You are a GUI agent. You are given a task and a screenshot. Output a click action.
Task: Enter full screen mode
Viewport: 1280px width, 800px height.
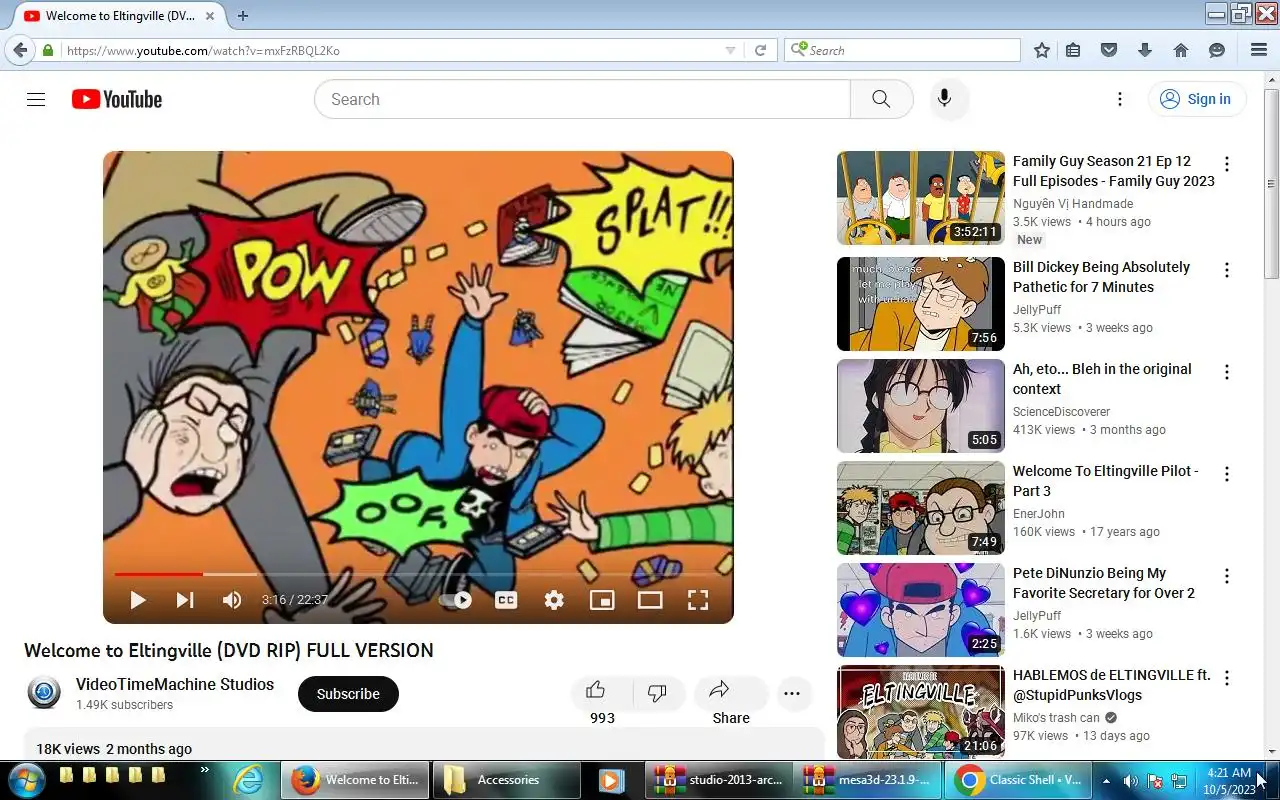698,600
